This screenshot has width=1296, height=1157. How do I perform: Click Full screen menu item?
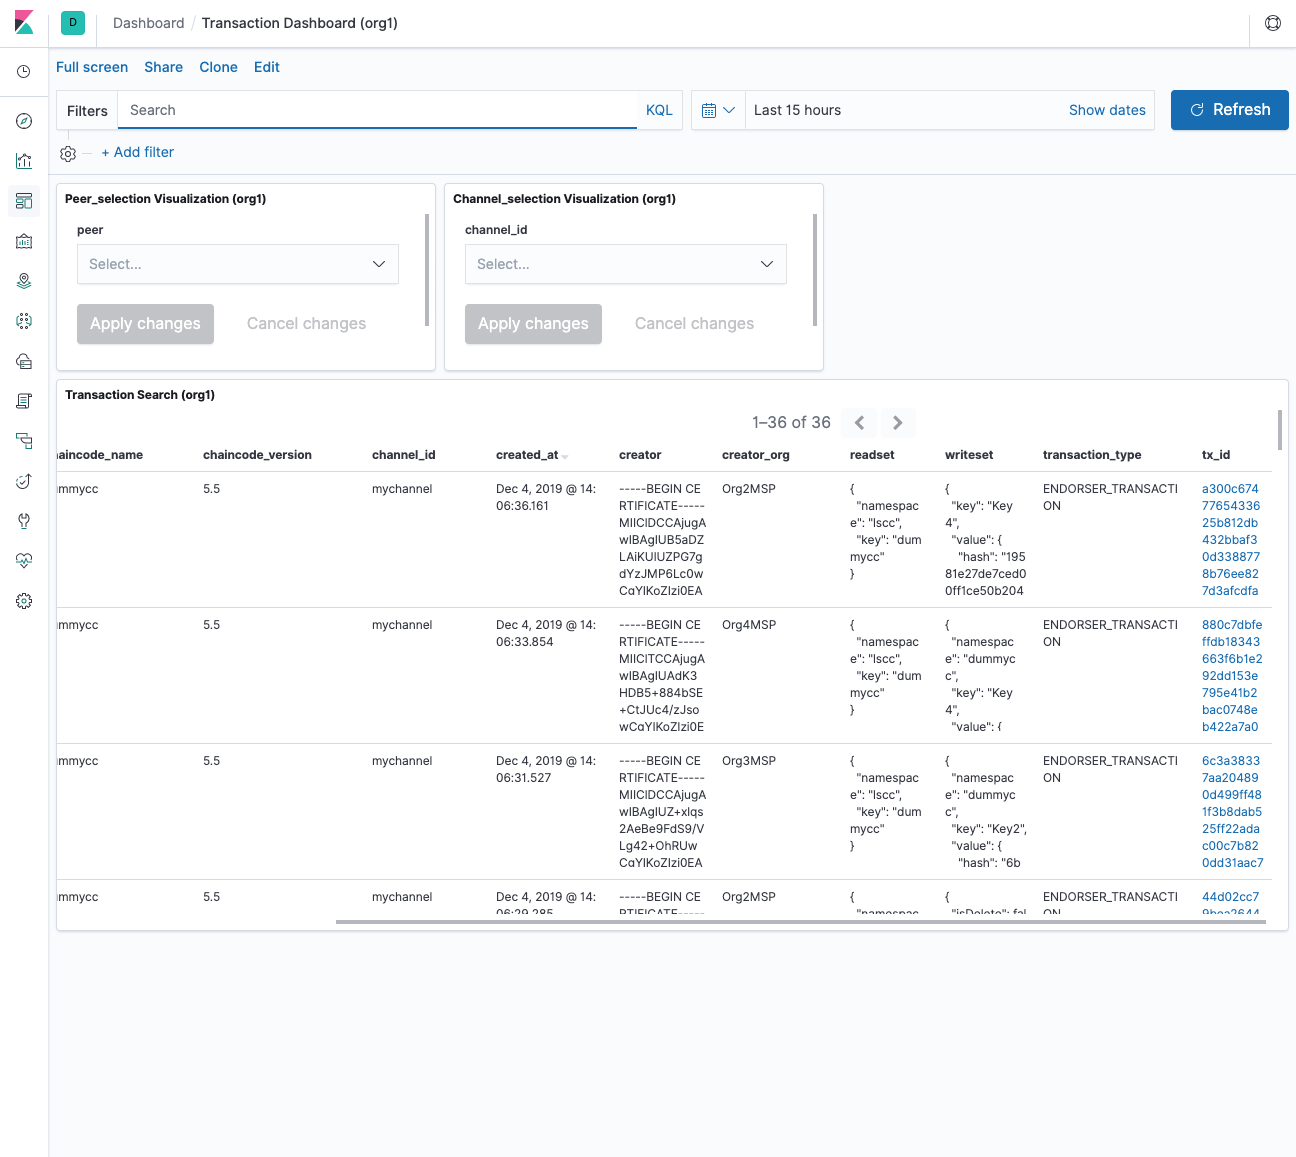[x=92, y=67]
